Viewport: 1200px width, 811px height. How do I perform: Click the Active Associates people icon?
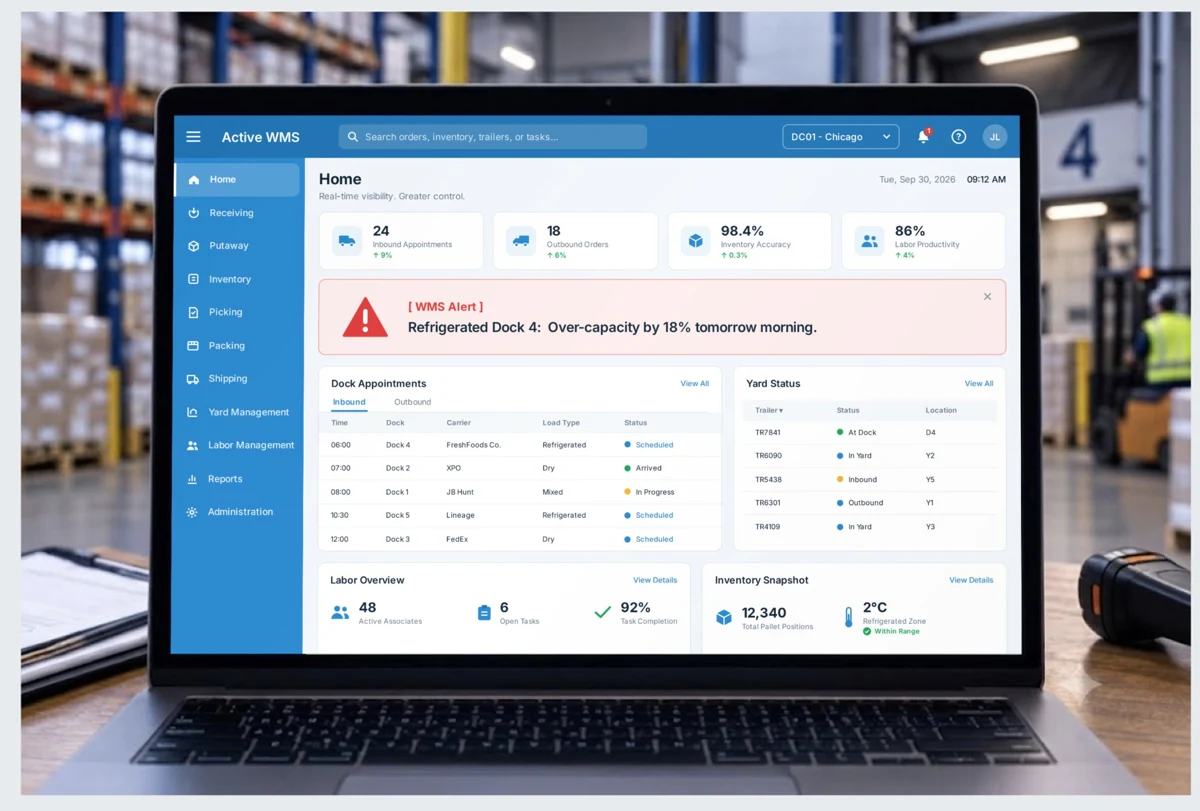[x=340, y=613]
